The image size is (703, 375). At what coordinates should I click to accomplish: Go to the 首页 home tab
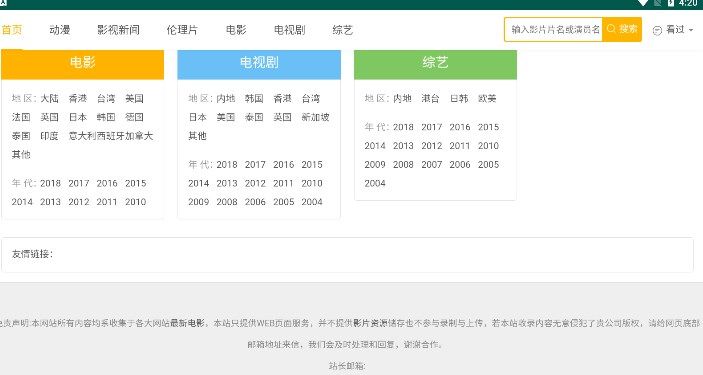(x=12, y=30)
